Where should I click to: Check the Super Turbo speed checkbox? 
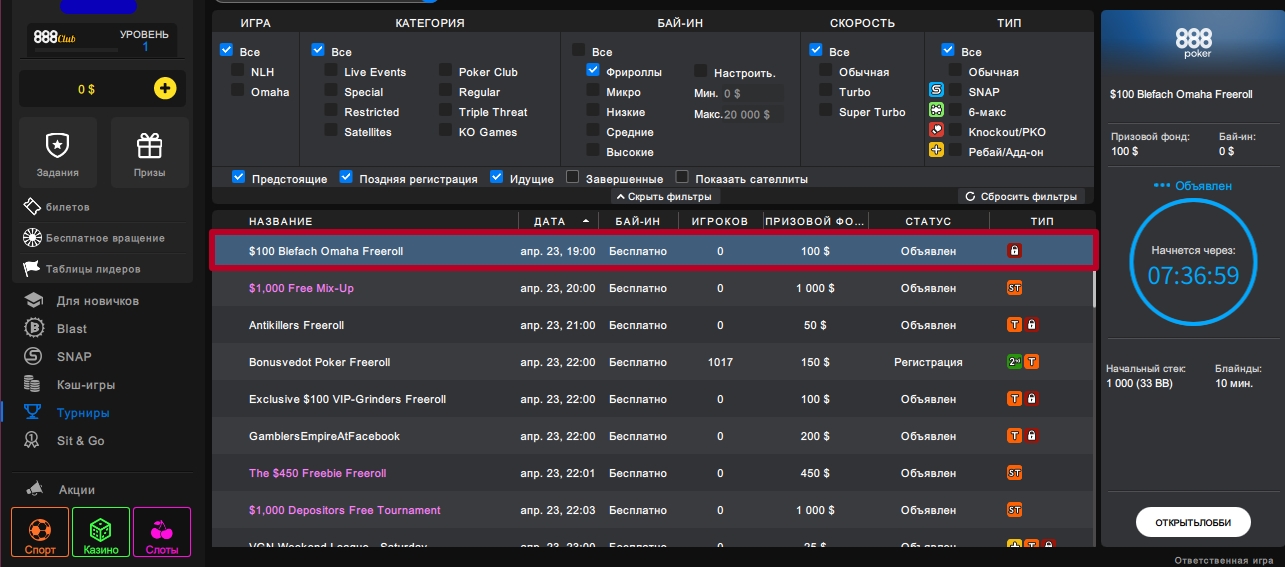point(826,110)
